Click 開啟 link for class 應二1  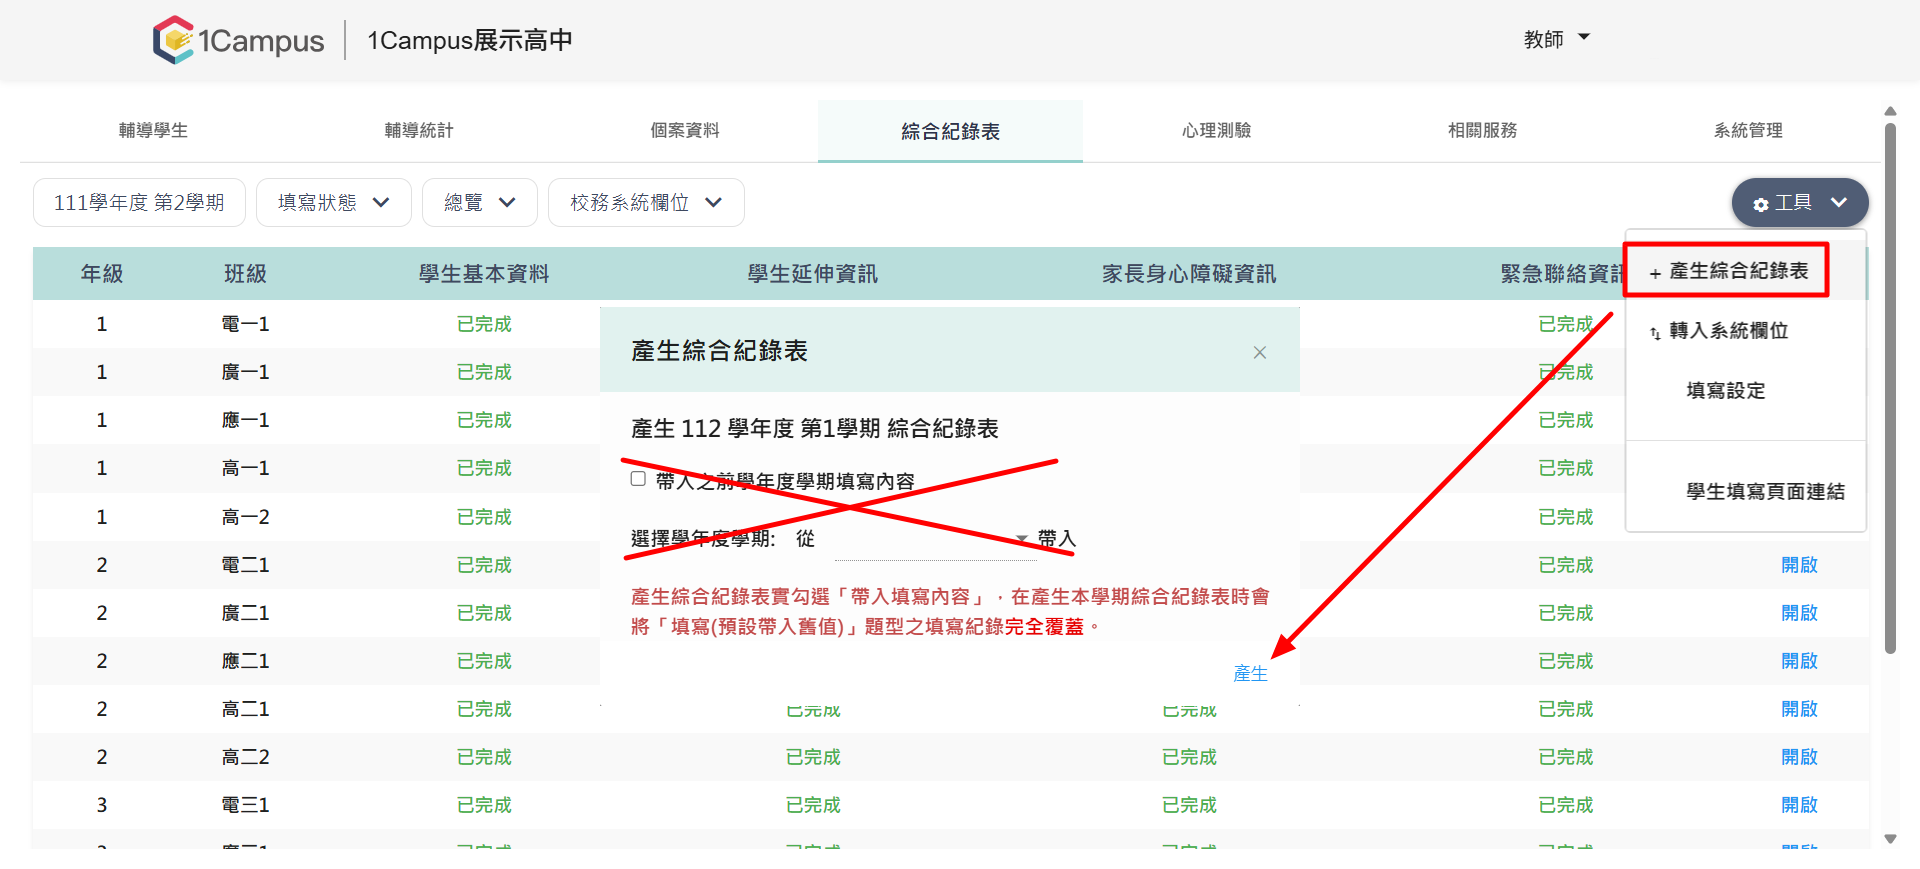coord(1799,661)
